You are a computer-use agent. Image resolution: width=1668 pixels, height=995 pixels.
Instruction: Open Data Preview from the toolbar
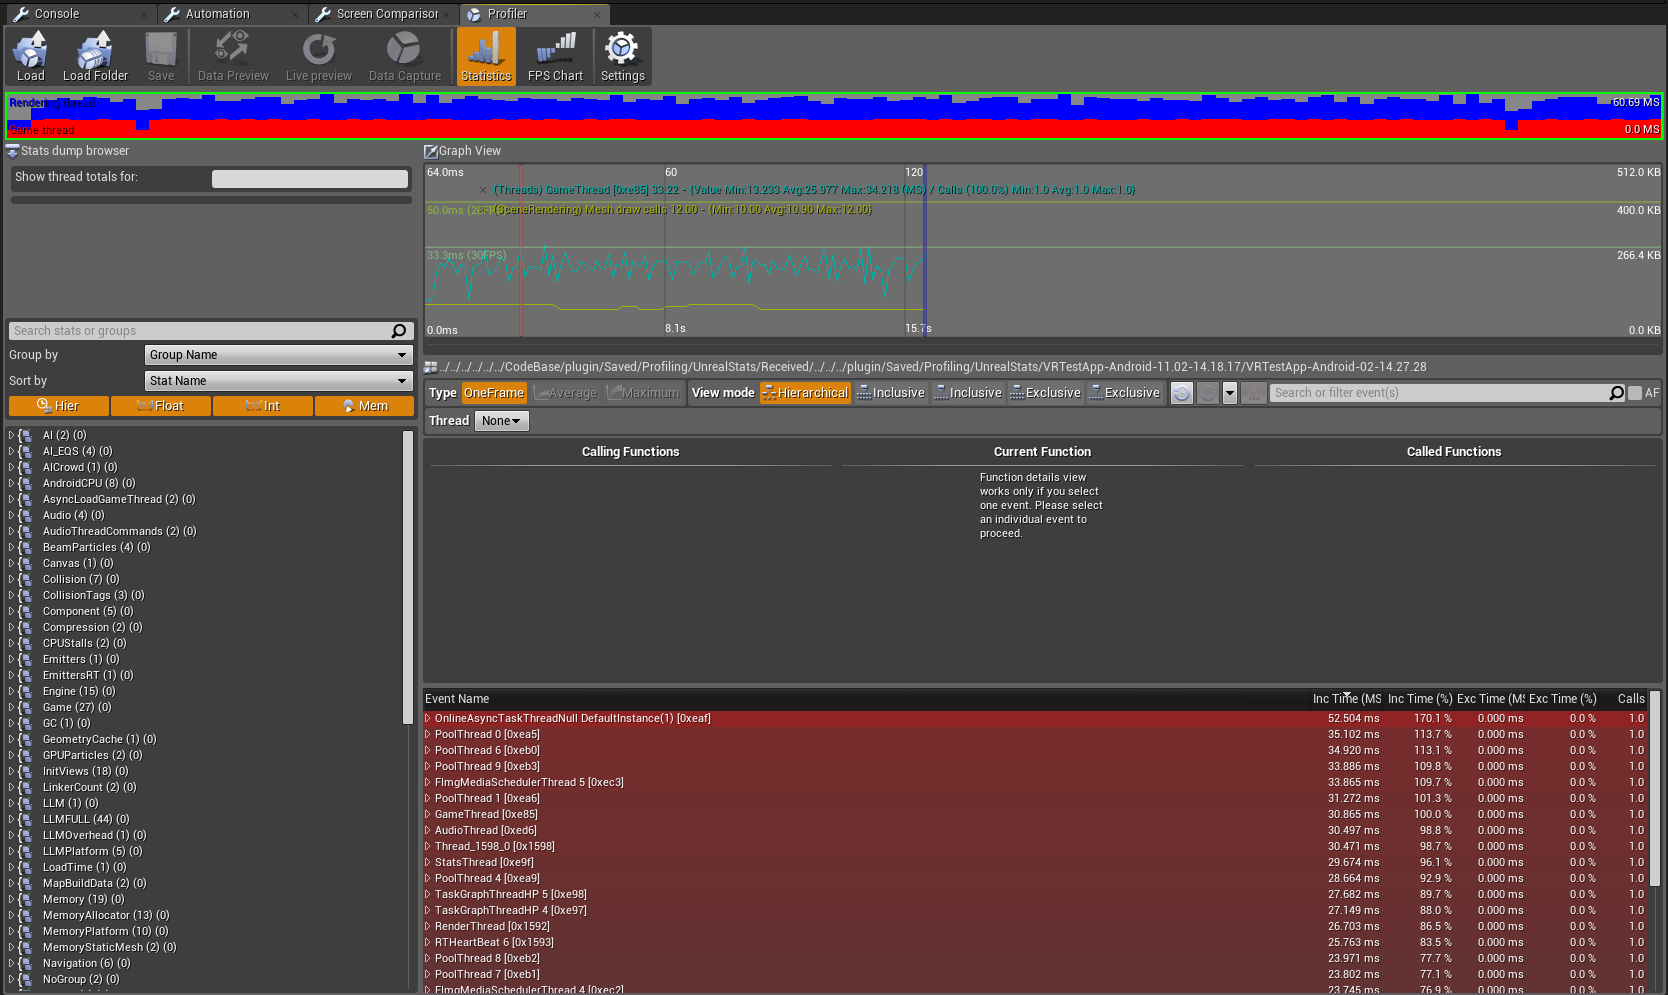233,56
